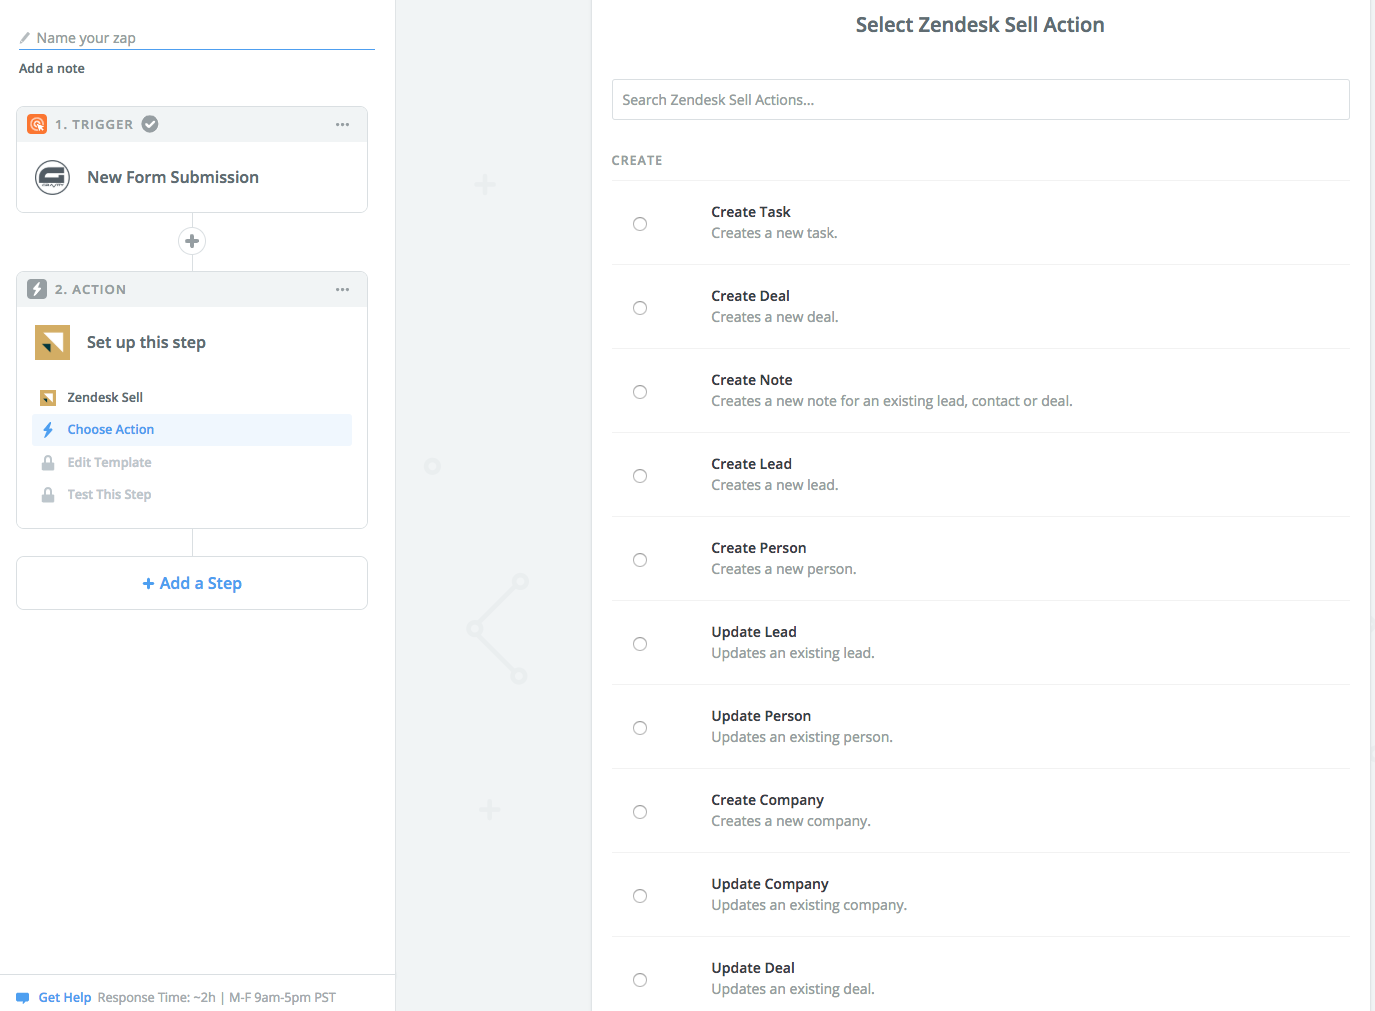This screenshot has width=1375, height=1011.
Task: Click the Create Task action title
Action: [751, 212]
